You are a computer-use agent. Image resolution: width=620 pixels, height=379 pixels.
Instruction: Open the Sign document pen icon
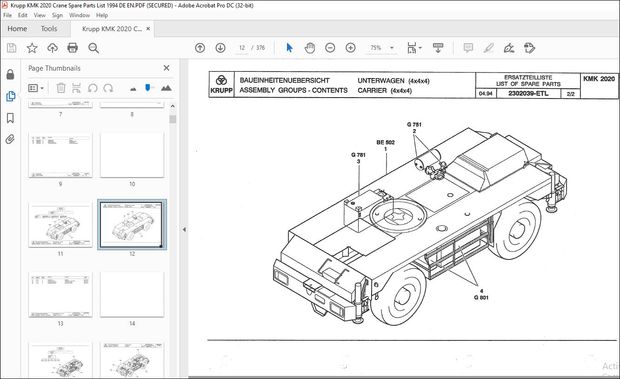pyautogui.click(x=509, y=48)
